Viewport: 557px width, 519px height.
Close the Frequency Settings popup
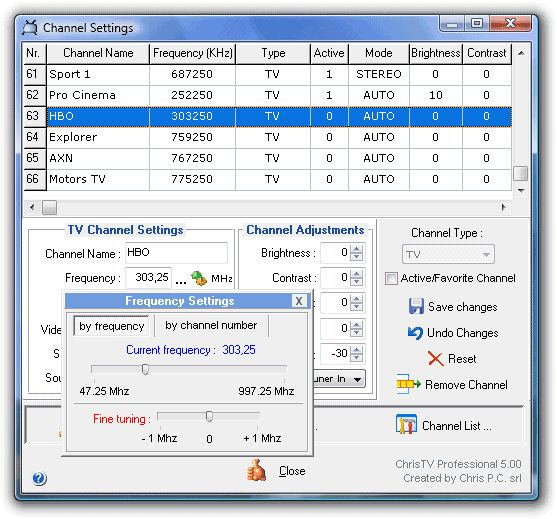(x=299, y=301)
